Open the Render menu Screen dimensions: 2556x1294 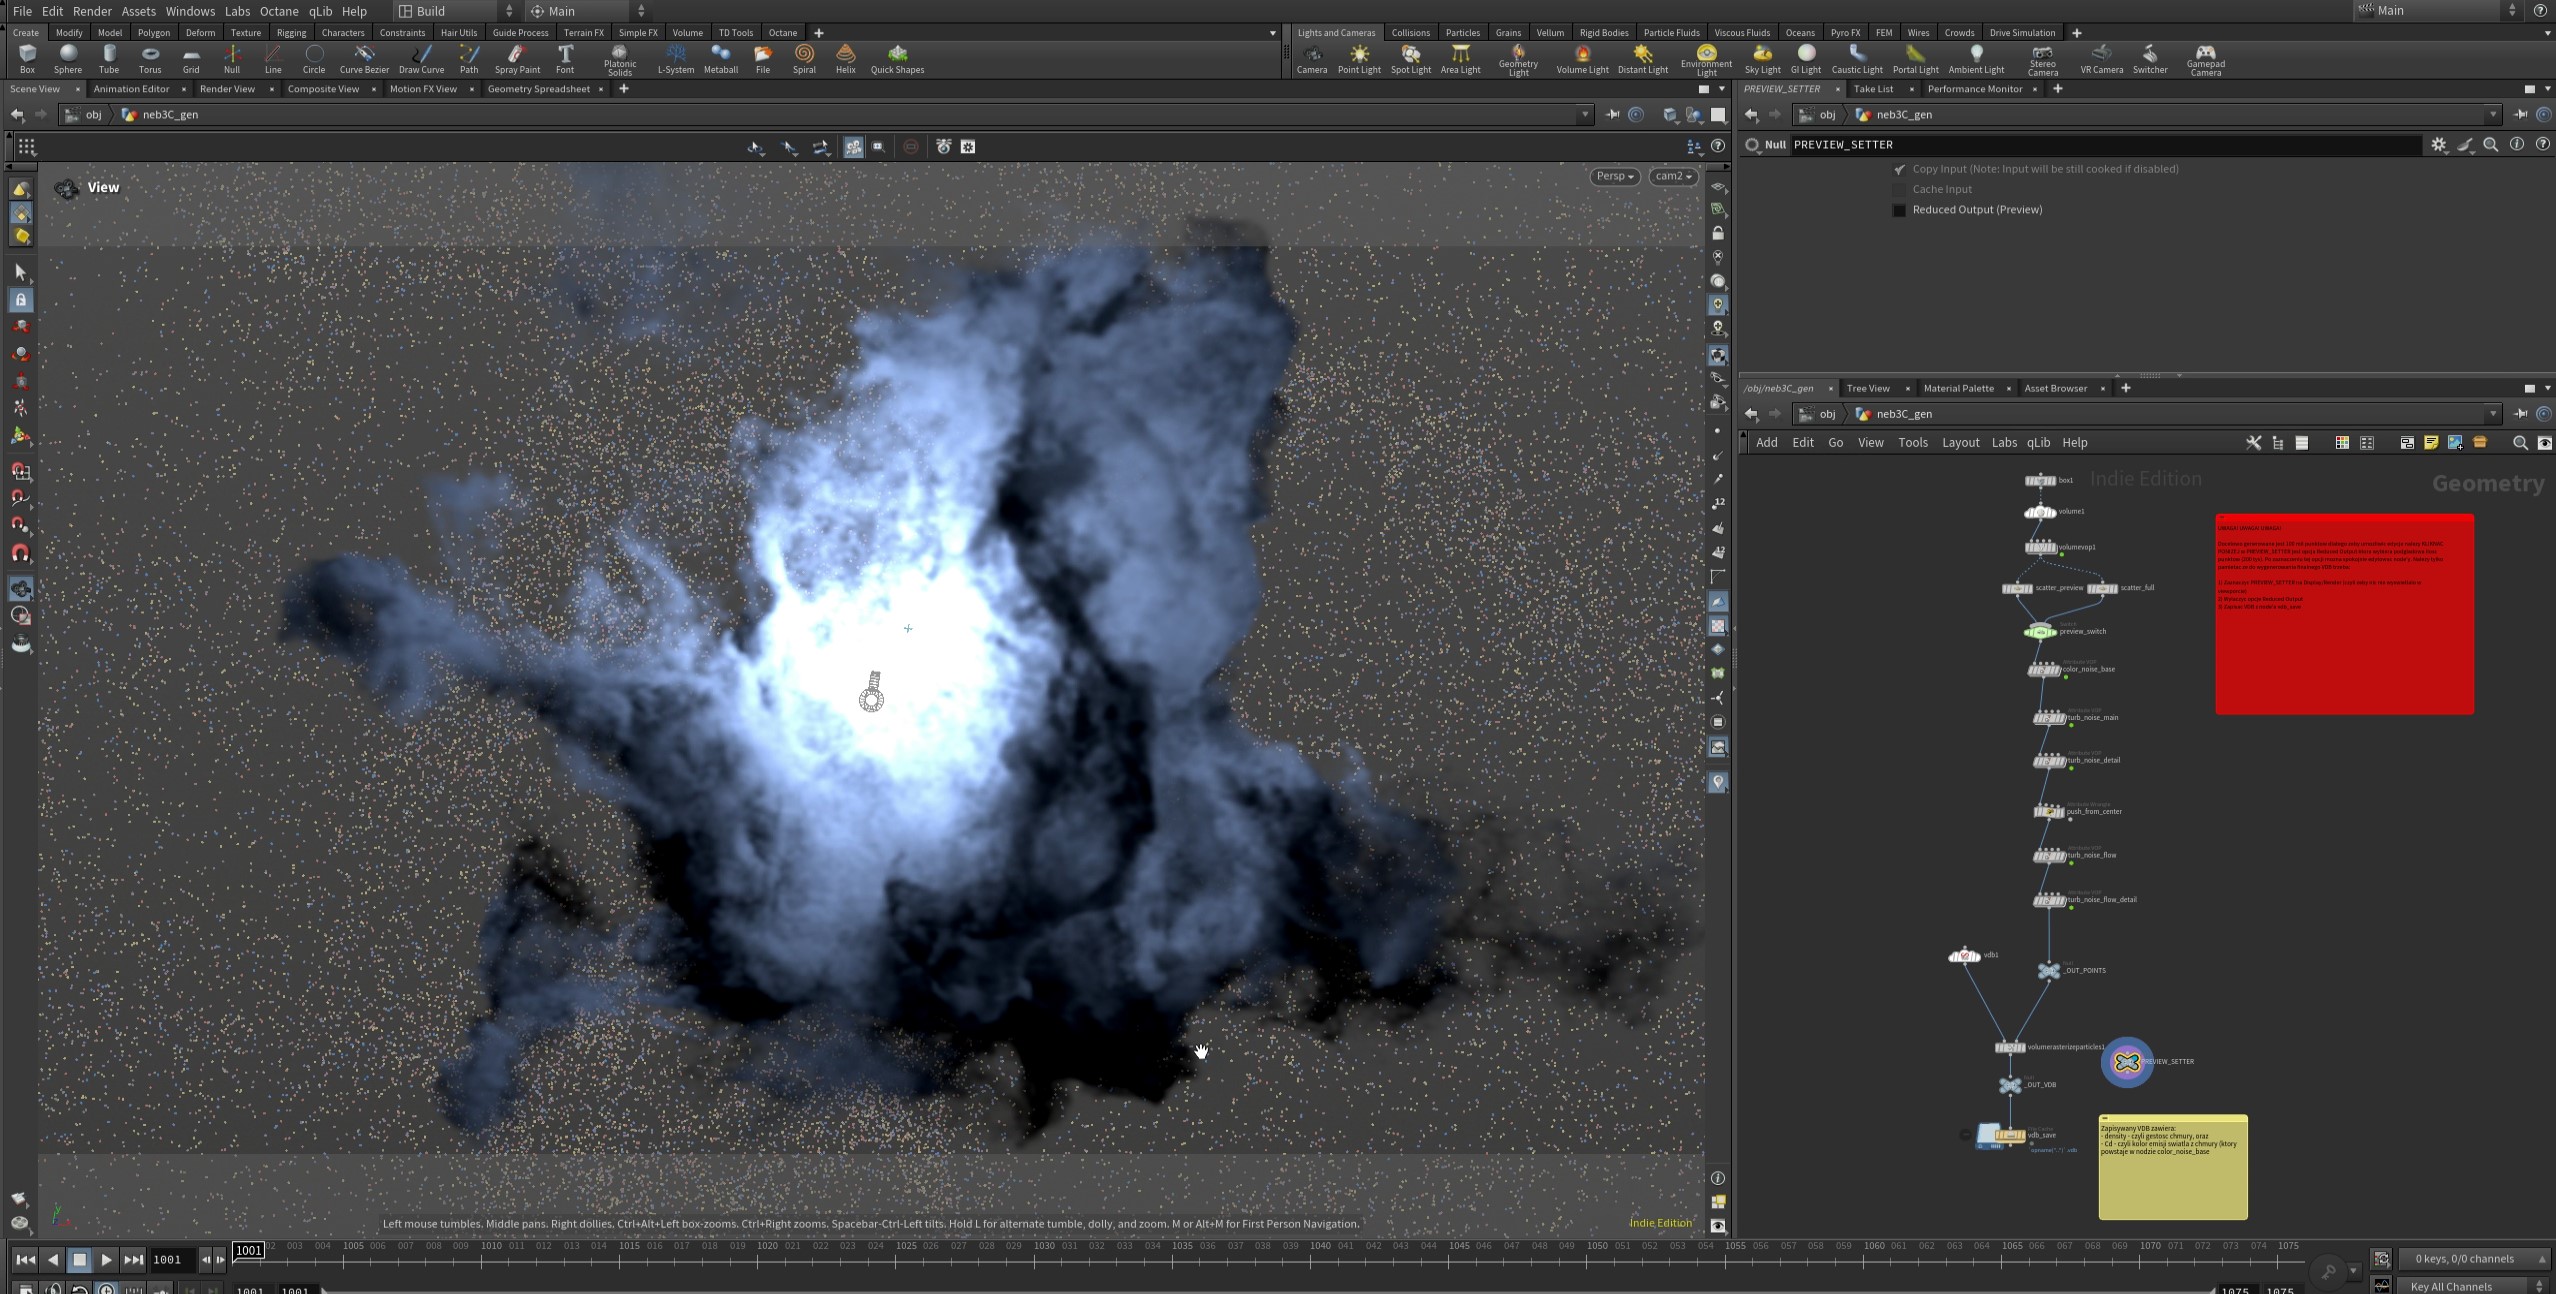[x=92, y=11]
